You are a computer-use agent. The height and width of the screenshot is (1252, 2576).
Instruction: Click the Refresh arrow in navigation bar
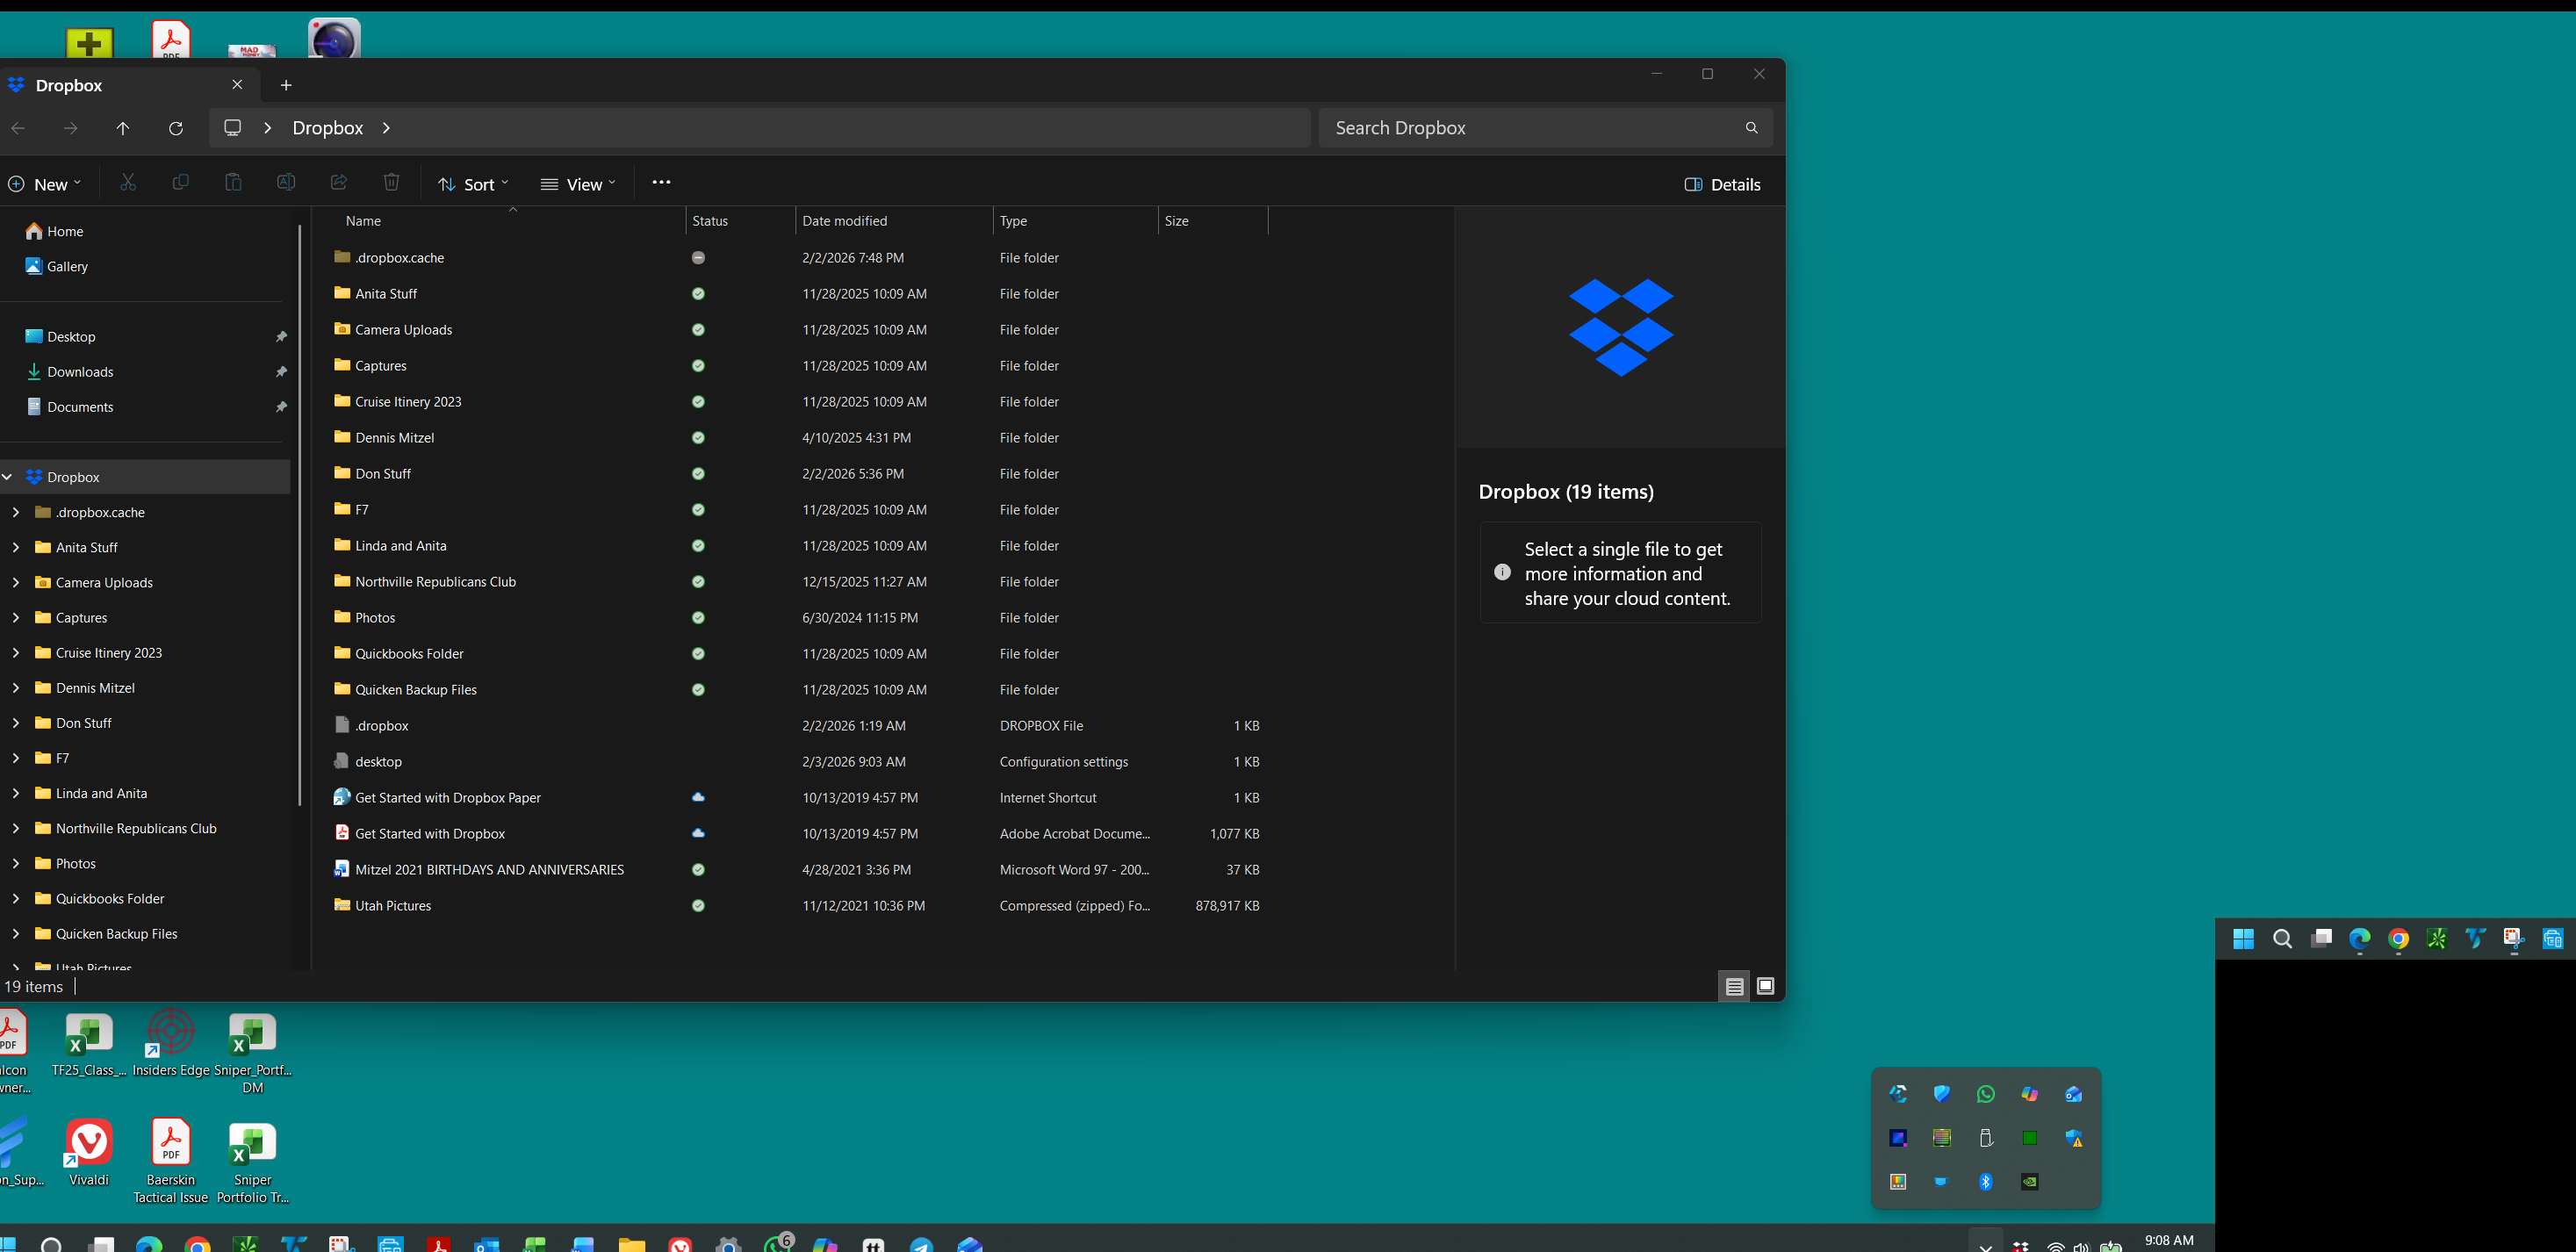pyautogui.click(x=176, y=128)
